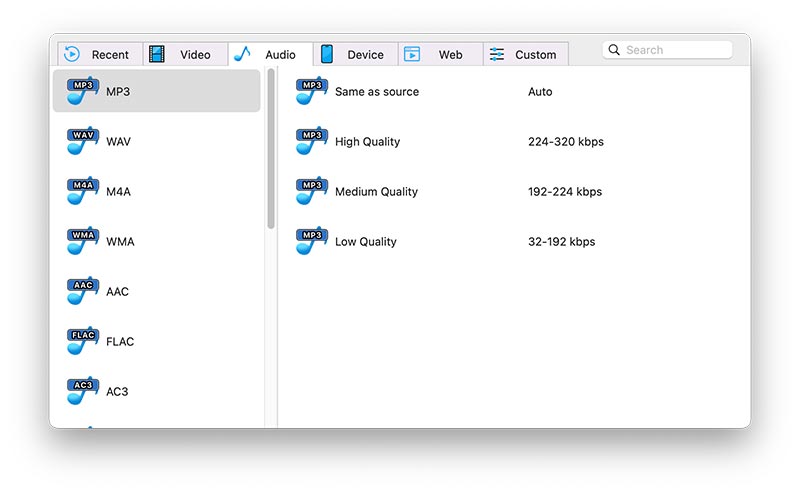Click the 32-192 kbps value
The width and height of the screenshot is (800, 493).
(x=562, y=242)
